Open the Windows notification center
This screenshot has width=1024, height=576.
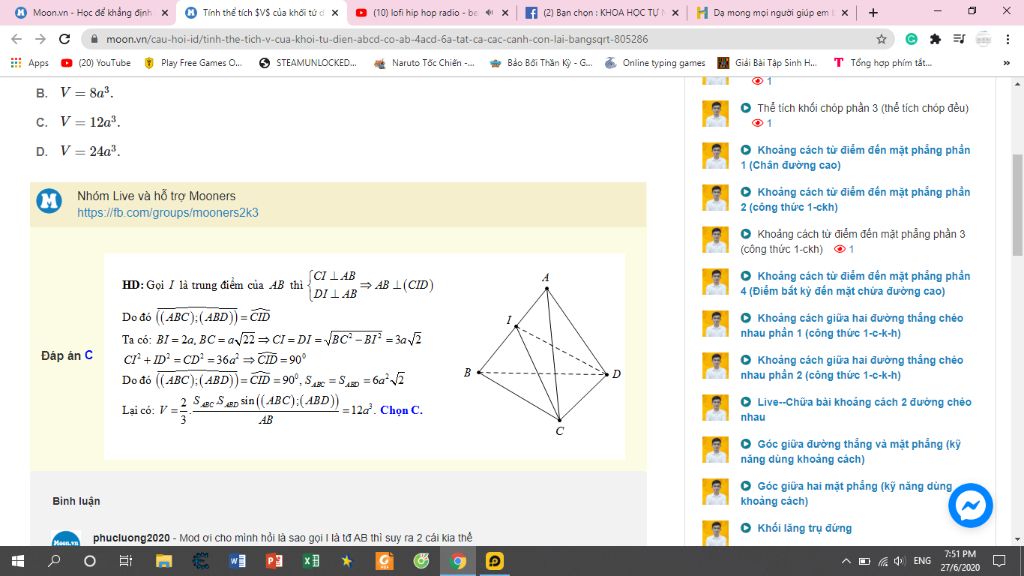[x=999, y=561]
